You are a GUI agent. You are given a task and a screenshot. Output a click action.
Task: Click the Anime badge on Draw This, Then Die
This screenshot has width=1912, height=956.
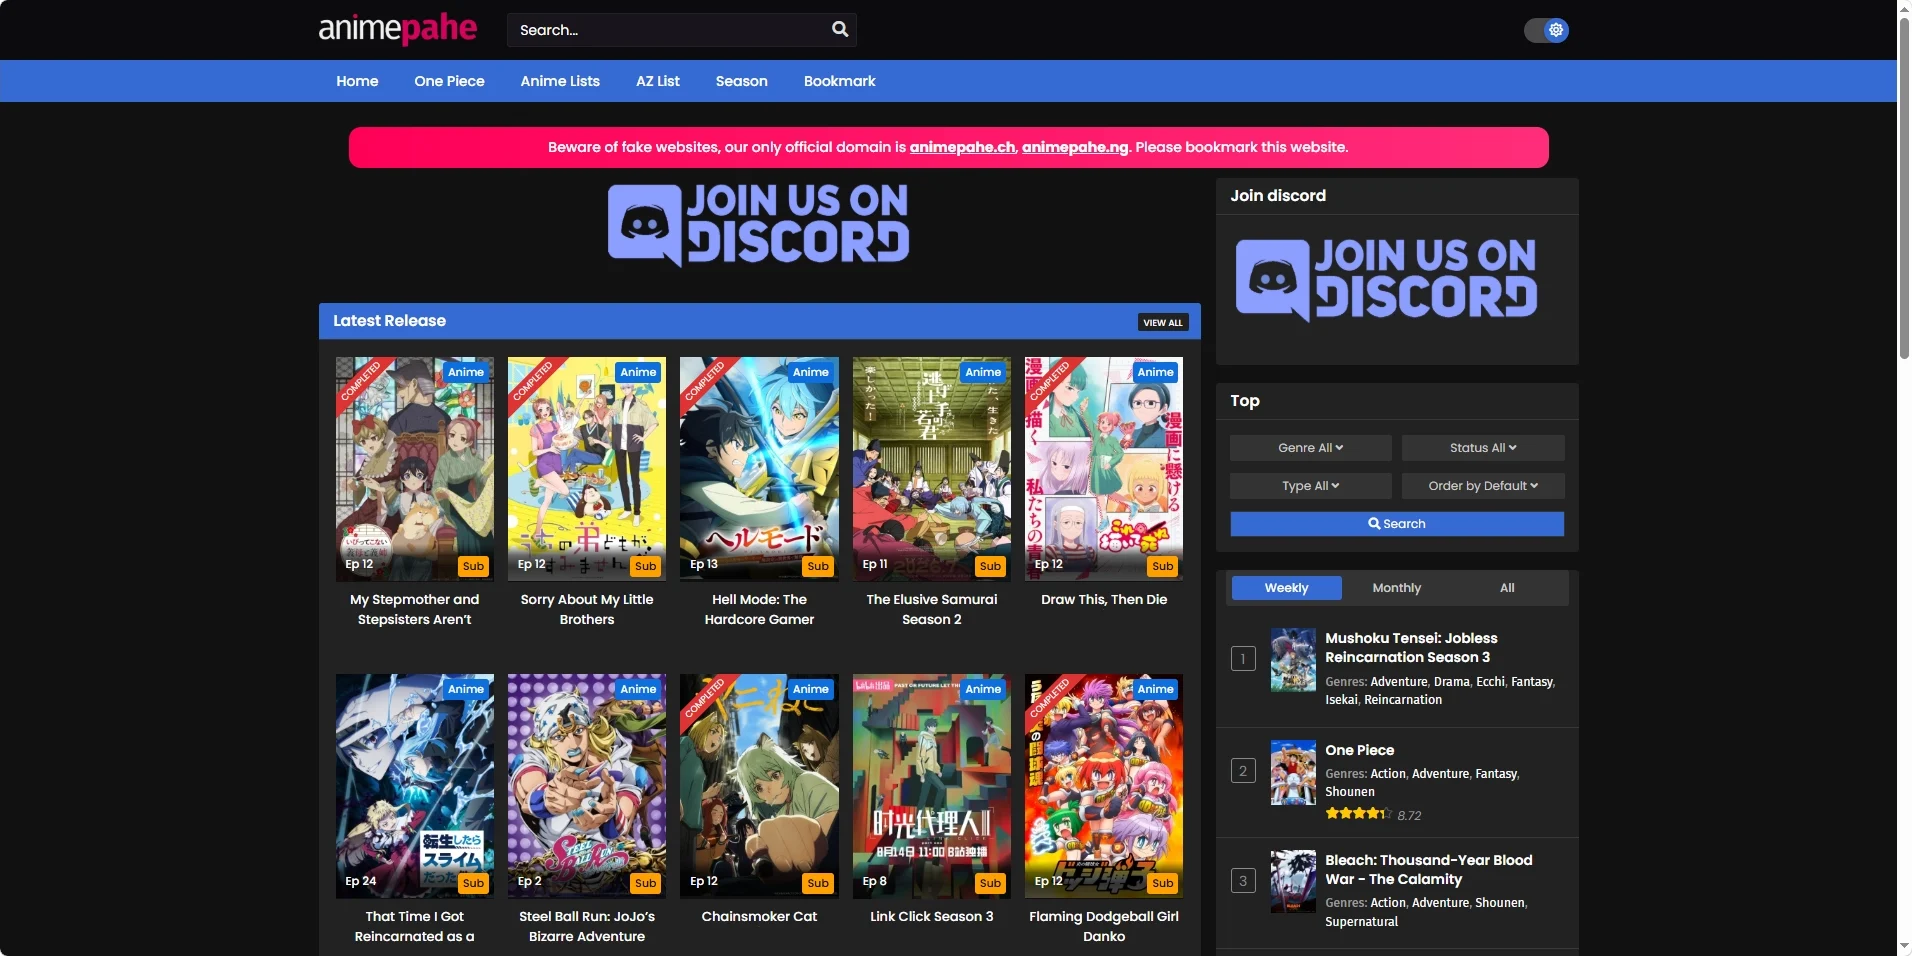click(1155, 372)
